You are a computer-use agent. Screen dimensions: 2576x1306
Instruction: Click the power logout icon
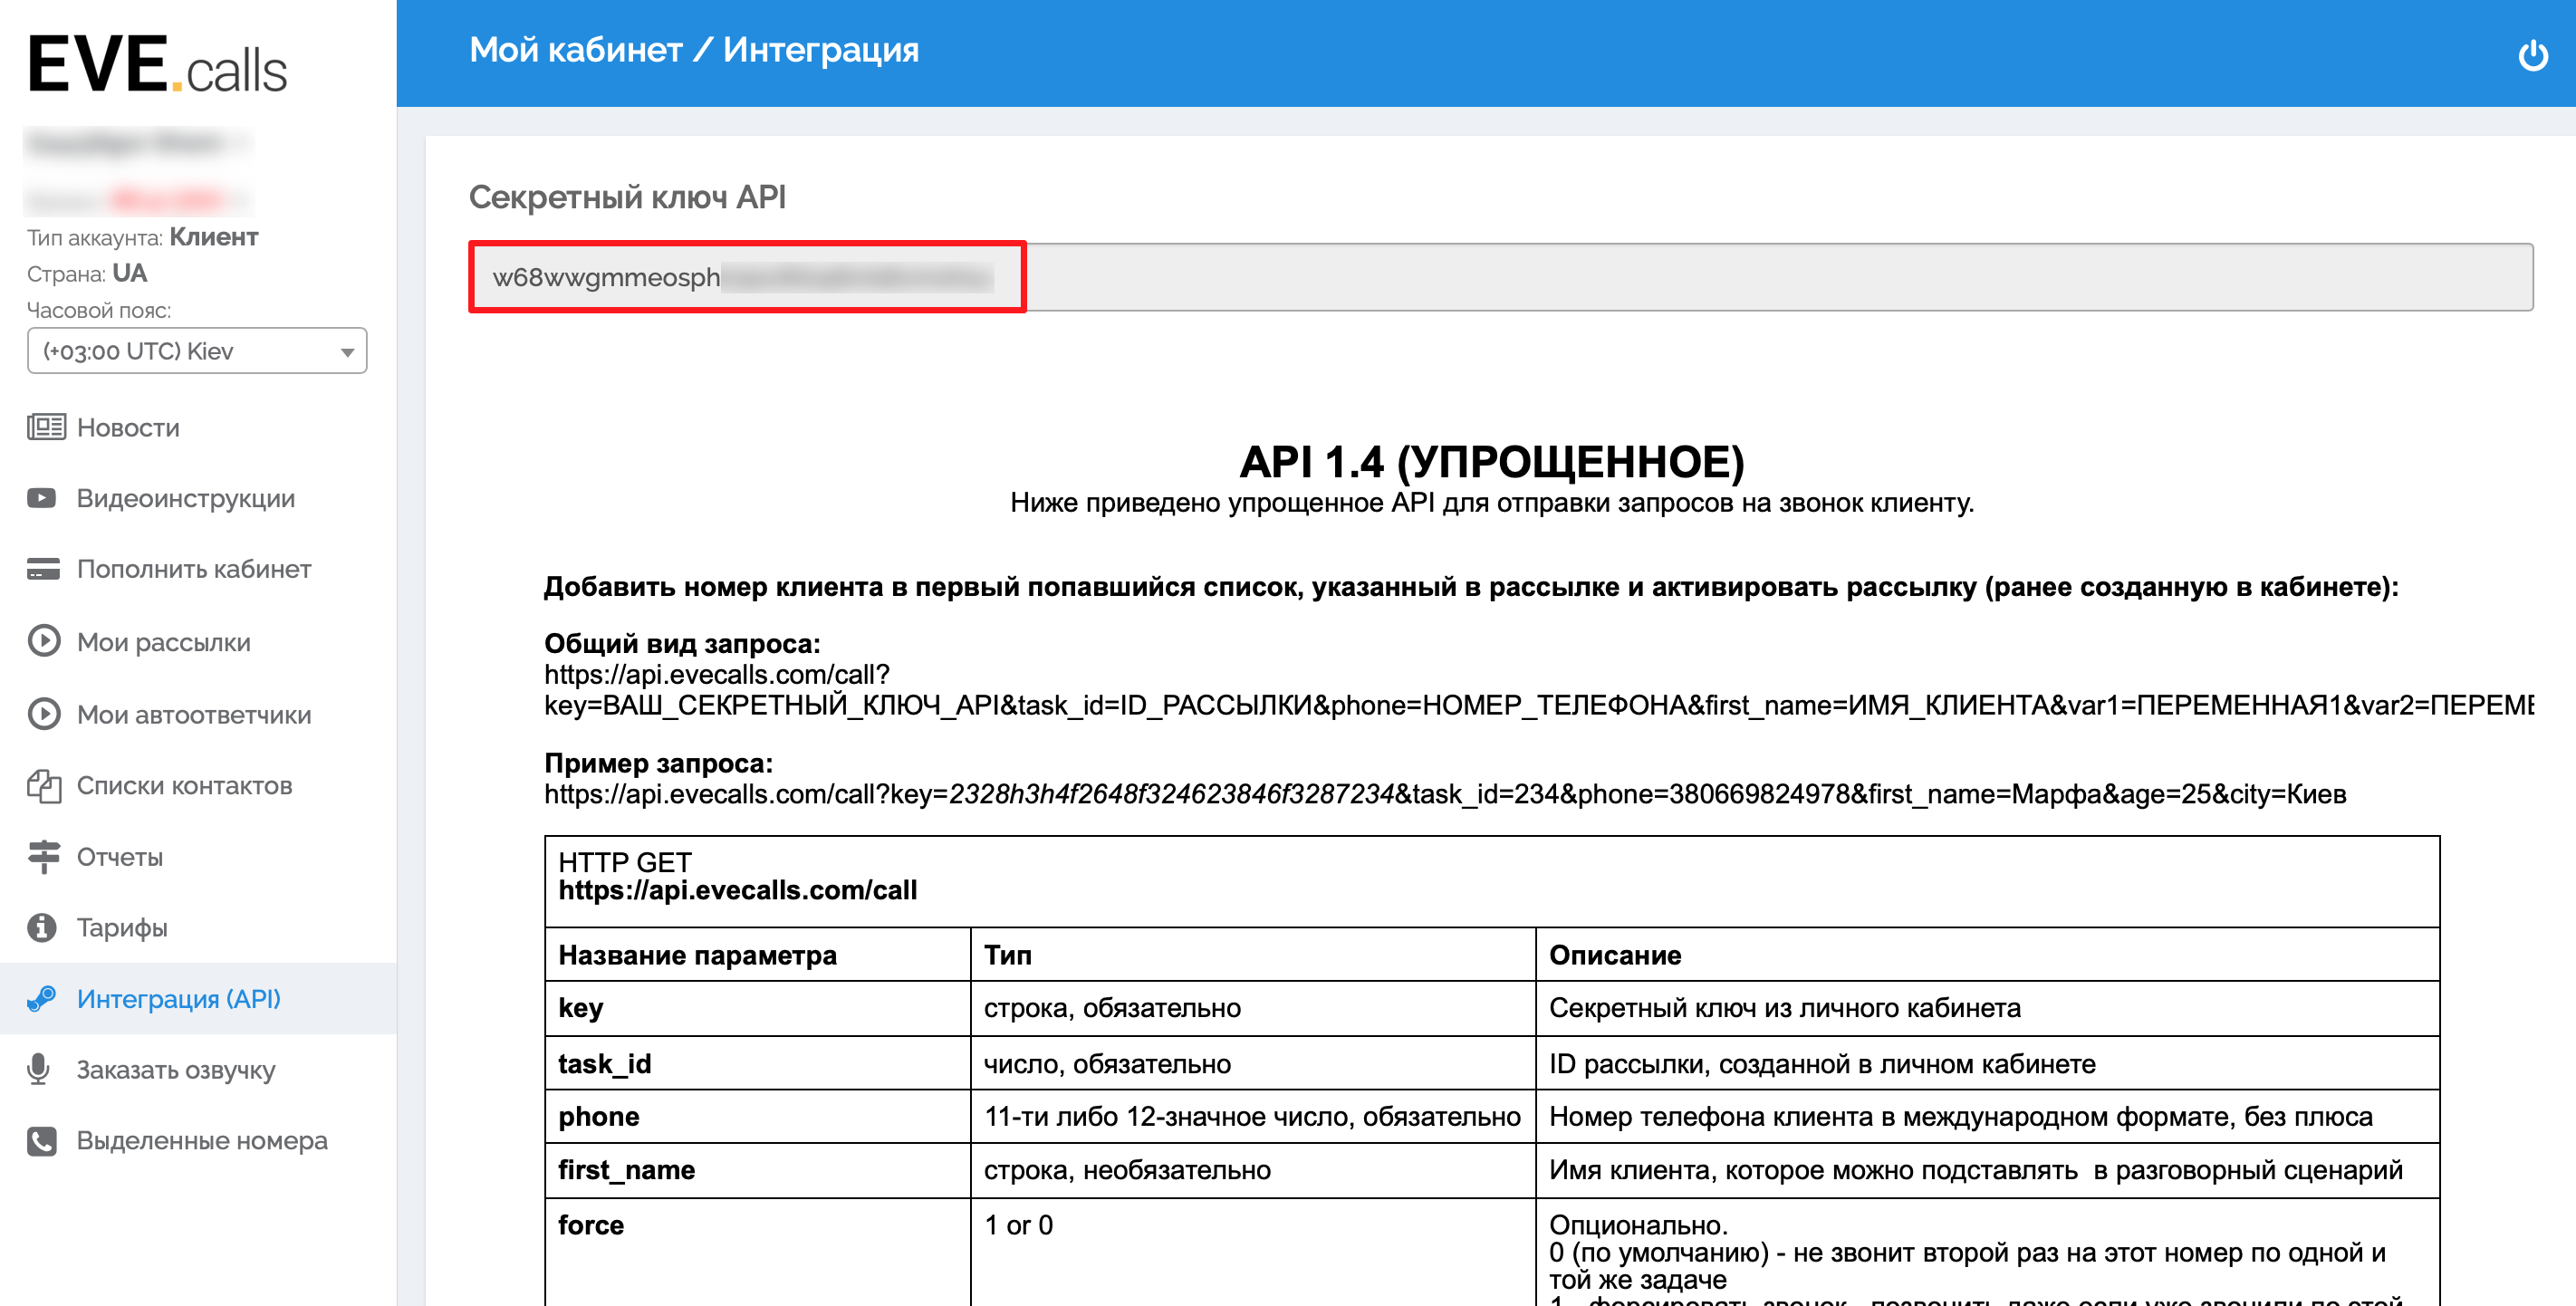click(2532, 55)
